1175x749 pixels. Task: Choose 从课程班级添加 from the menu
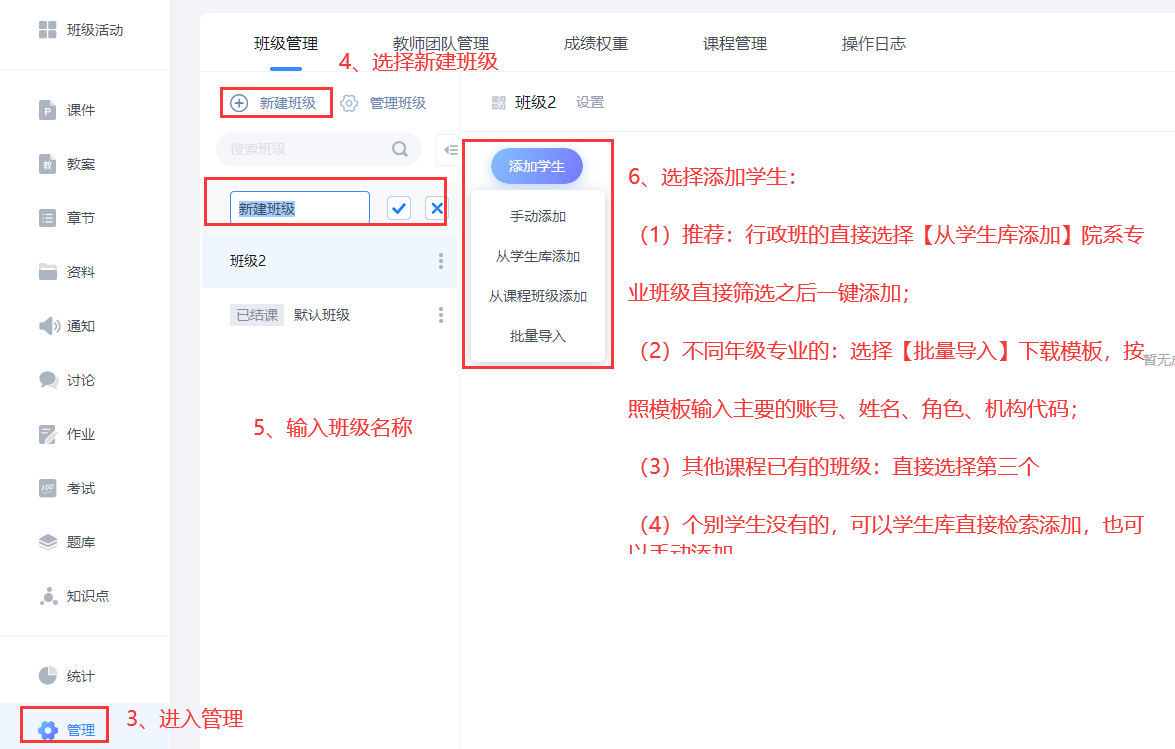(537, 296)
